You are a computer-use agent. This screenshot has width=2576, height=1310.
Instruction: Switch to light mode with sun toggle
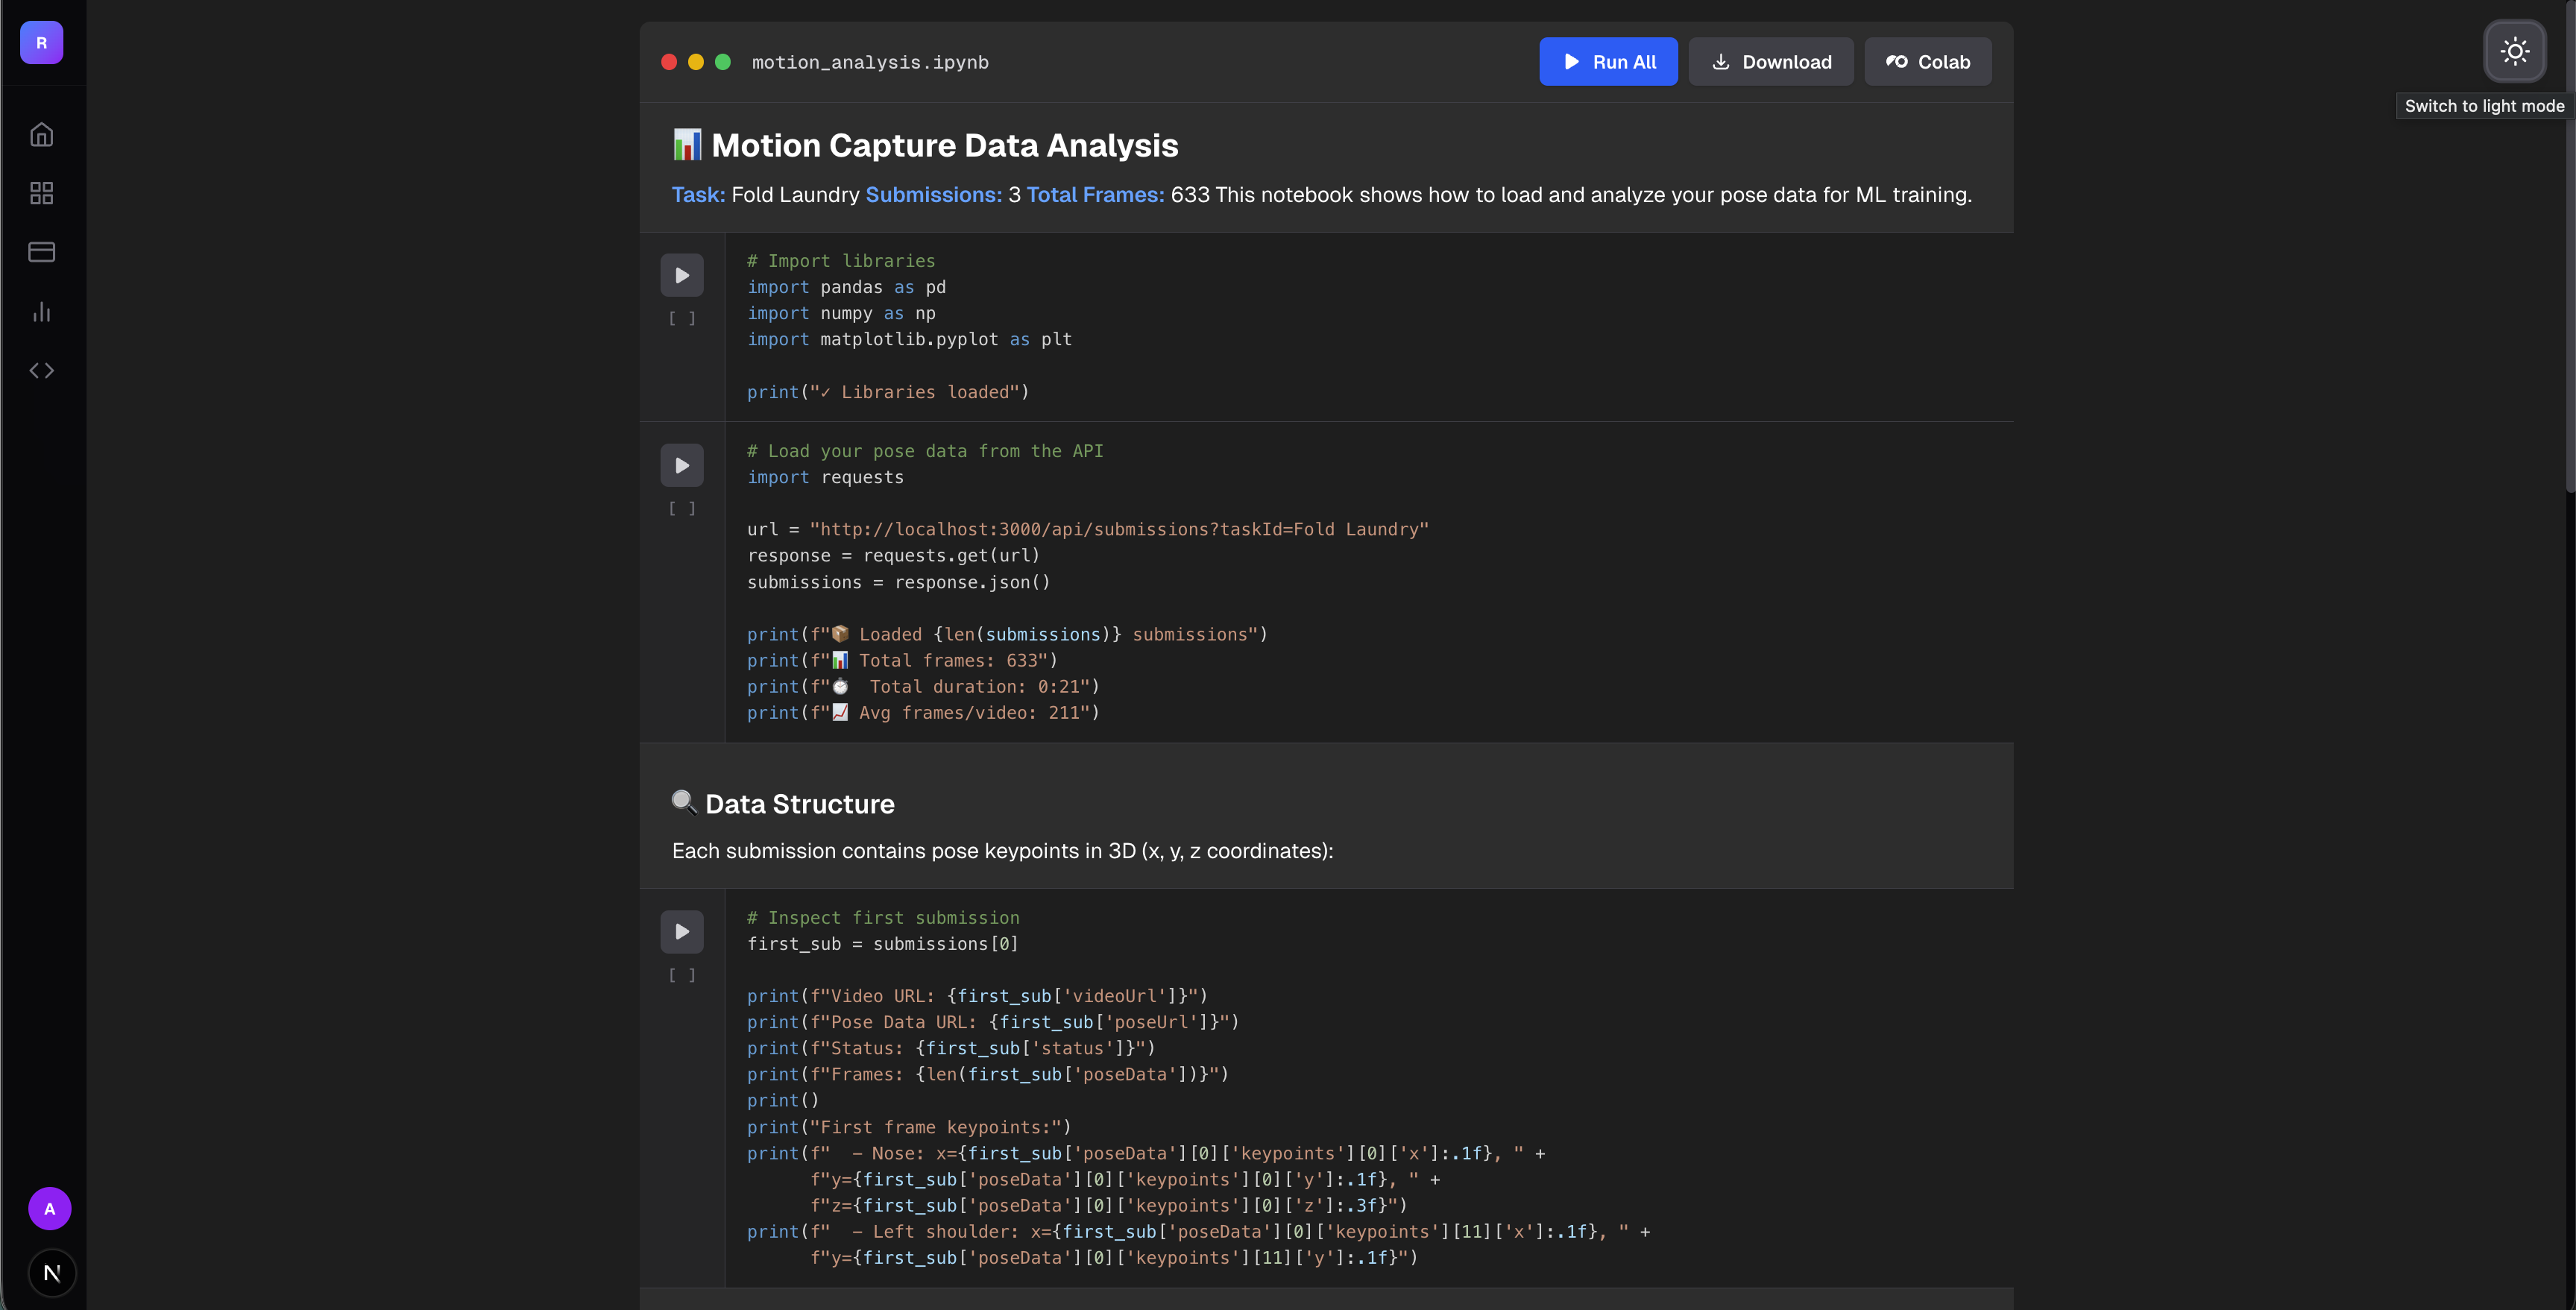(2514, 51)
